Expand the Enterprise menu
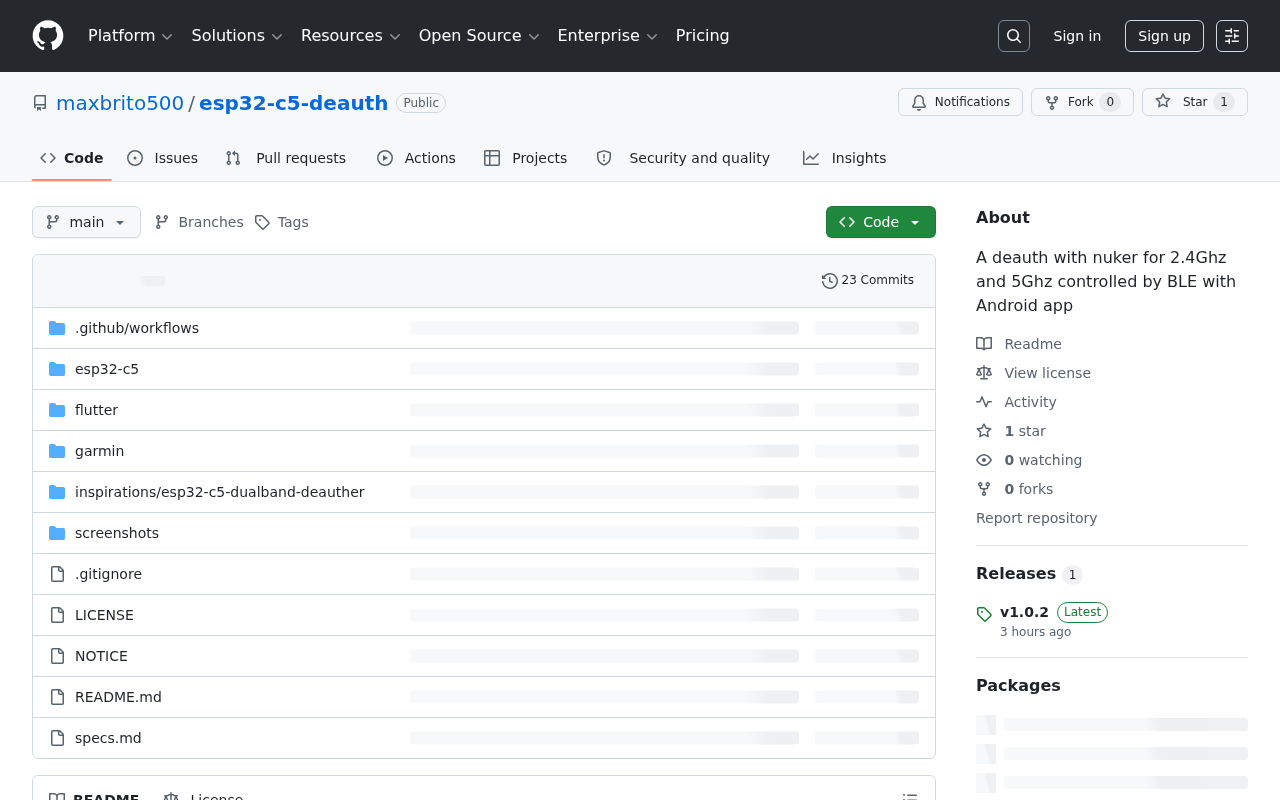Screen dimensions: 1280x800 pyautogui.click(x=607, y=36)
